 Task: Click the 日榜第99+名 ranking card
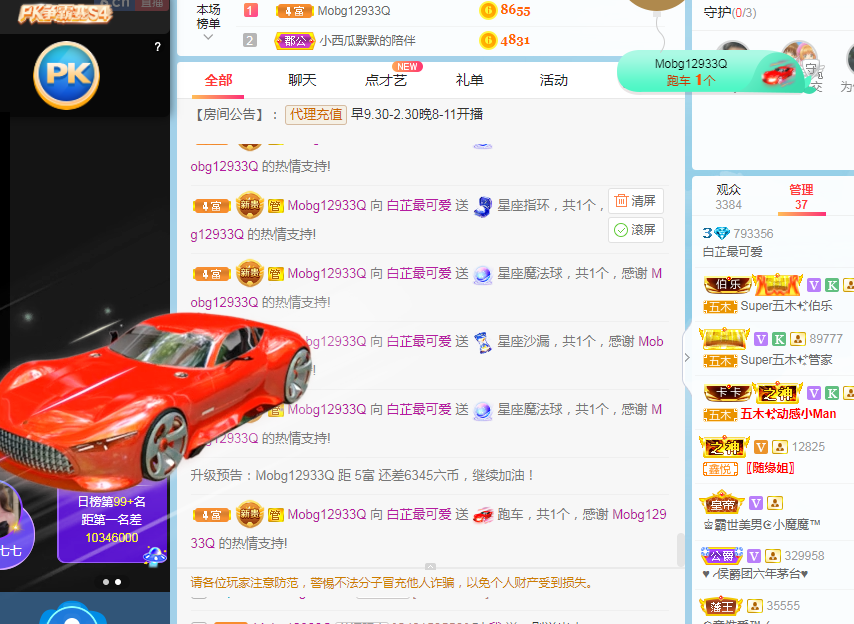click(x=112, y=520)
